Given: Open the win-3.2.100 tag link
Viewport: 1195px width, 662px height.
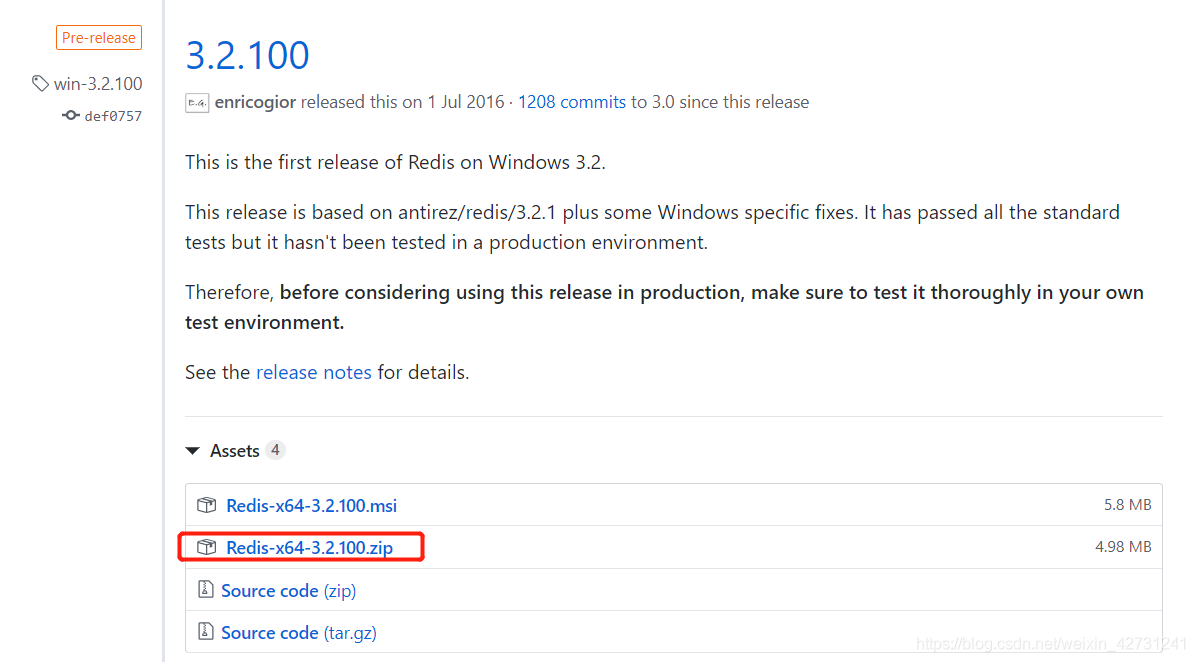Looking at the screenshot, I should click(x=98, y=83).
